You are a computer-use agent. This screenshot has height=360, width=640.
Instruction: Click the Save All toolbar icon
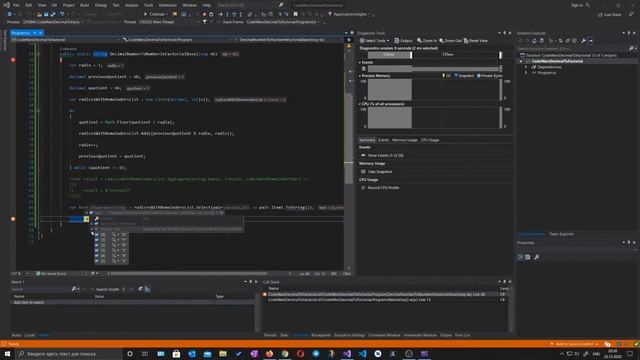(53, 14)
